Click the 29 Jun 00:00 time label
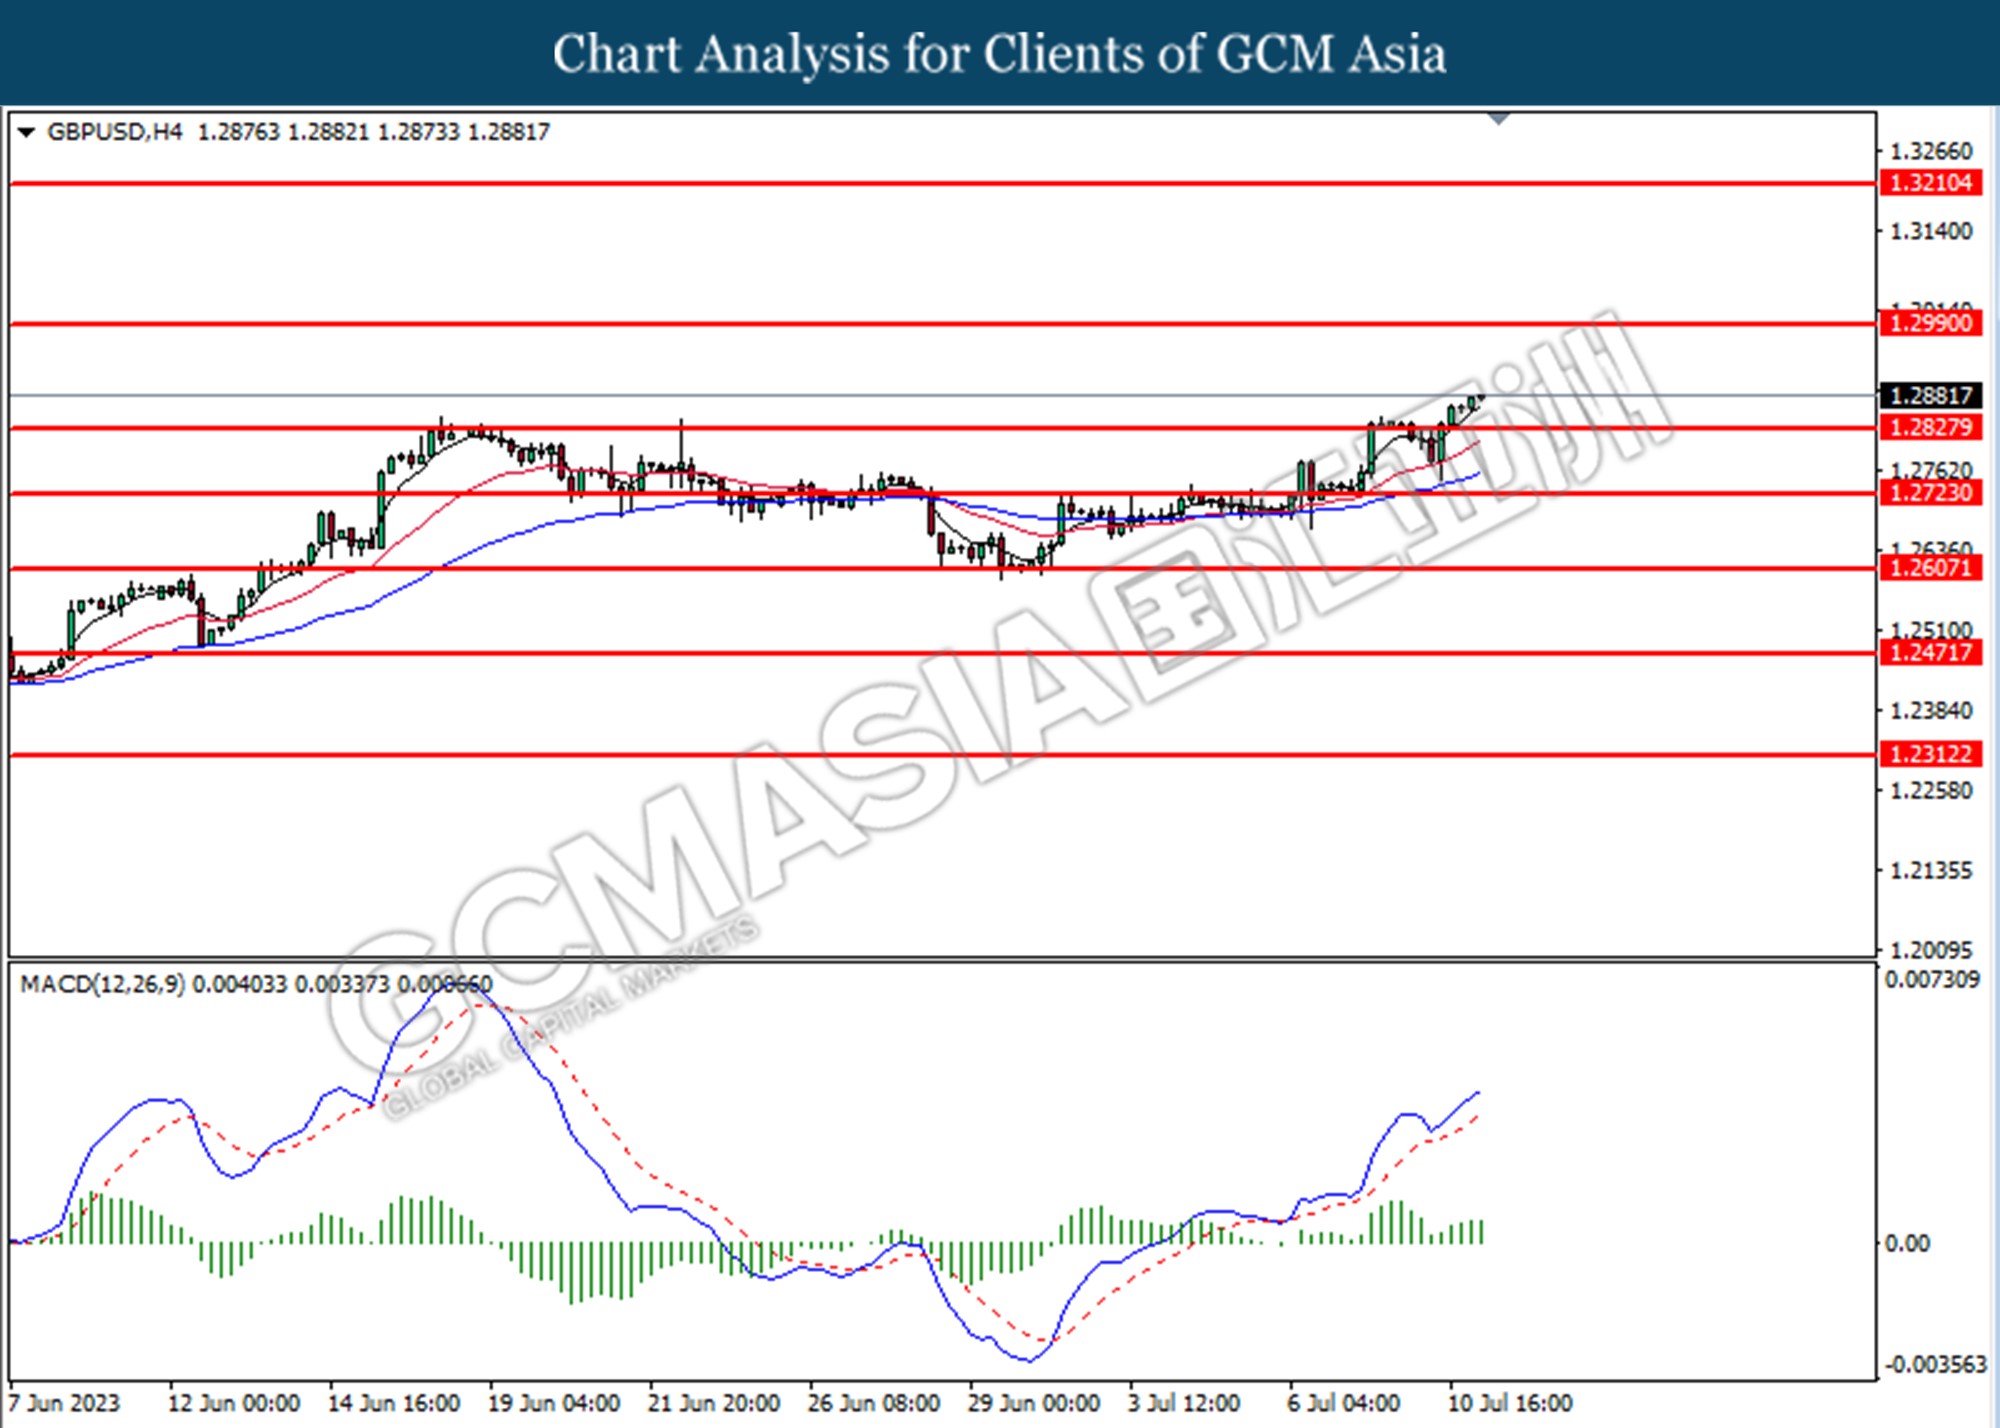This screenshot has width=2000, height=1428. (x=1034, y=1403)
